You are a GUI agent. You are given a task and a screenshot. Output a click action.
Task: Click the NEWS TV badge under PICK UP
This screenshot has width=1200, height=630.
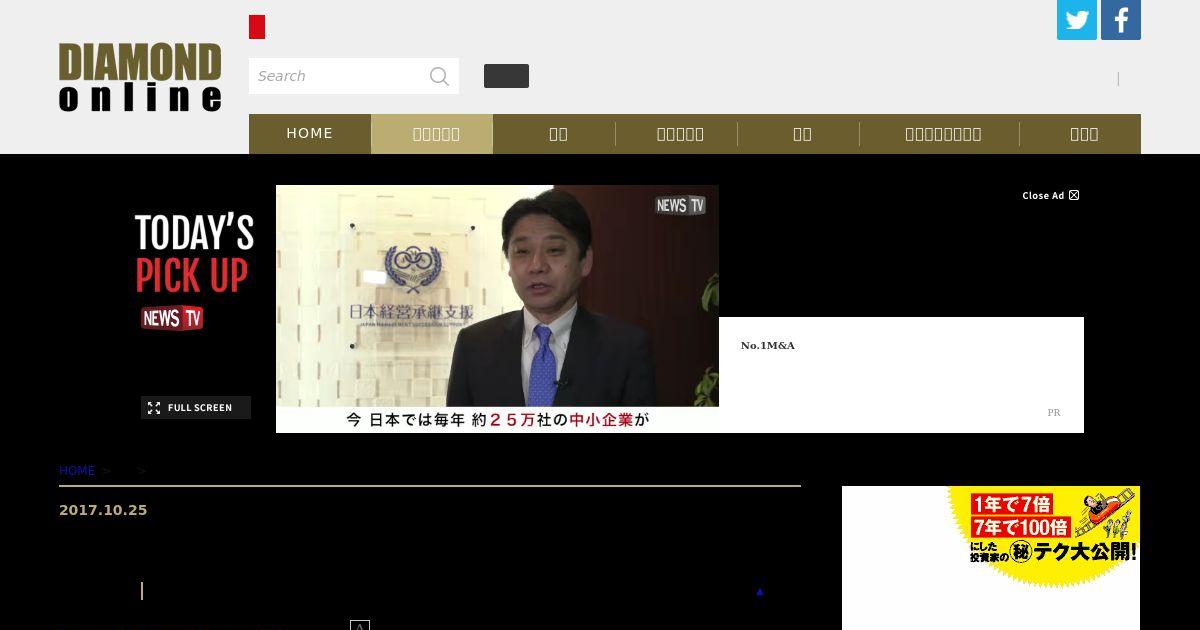(x=172, y=318)
